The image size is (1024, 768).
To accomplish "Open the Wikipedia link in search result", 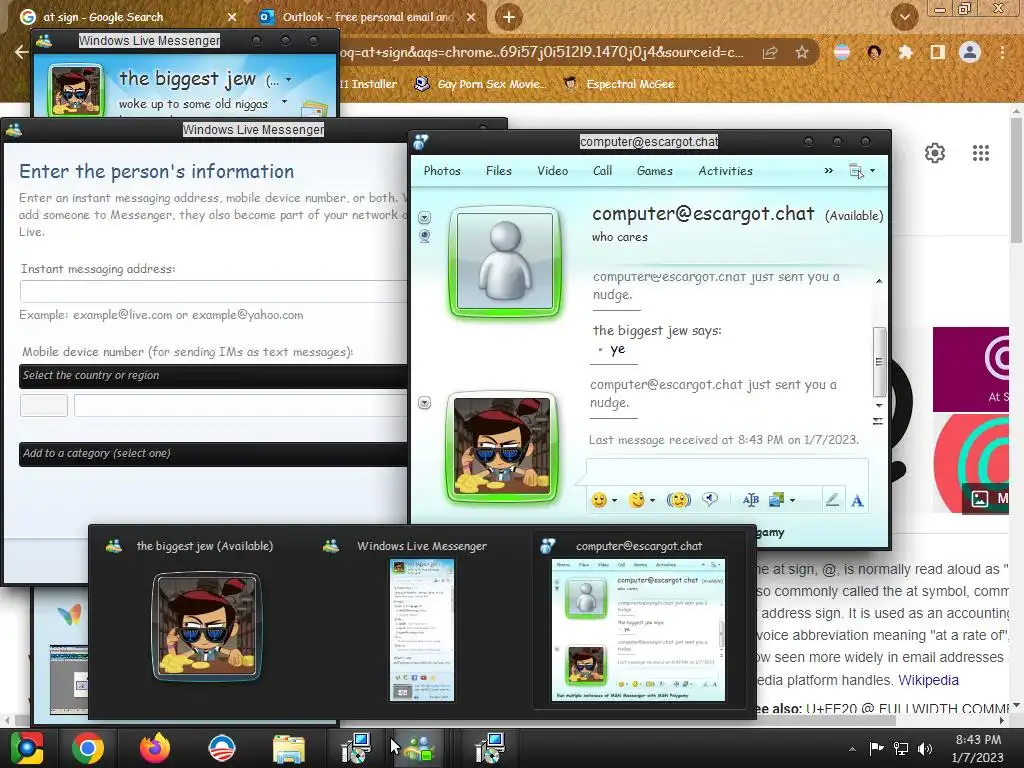I will 928,680.
